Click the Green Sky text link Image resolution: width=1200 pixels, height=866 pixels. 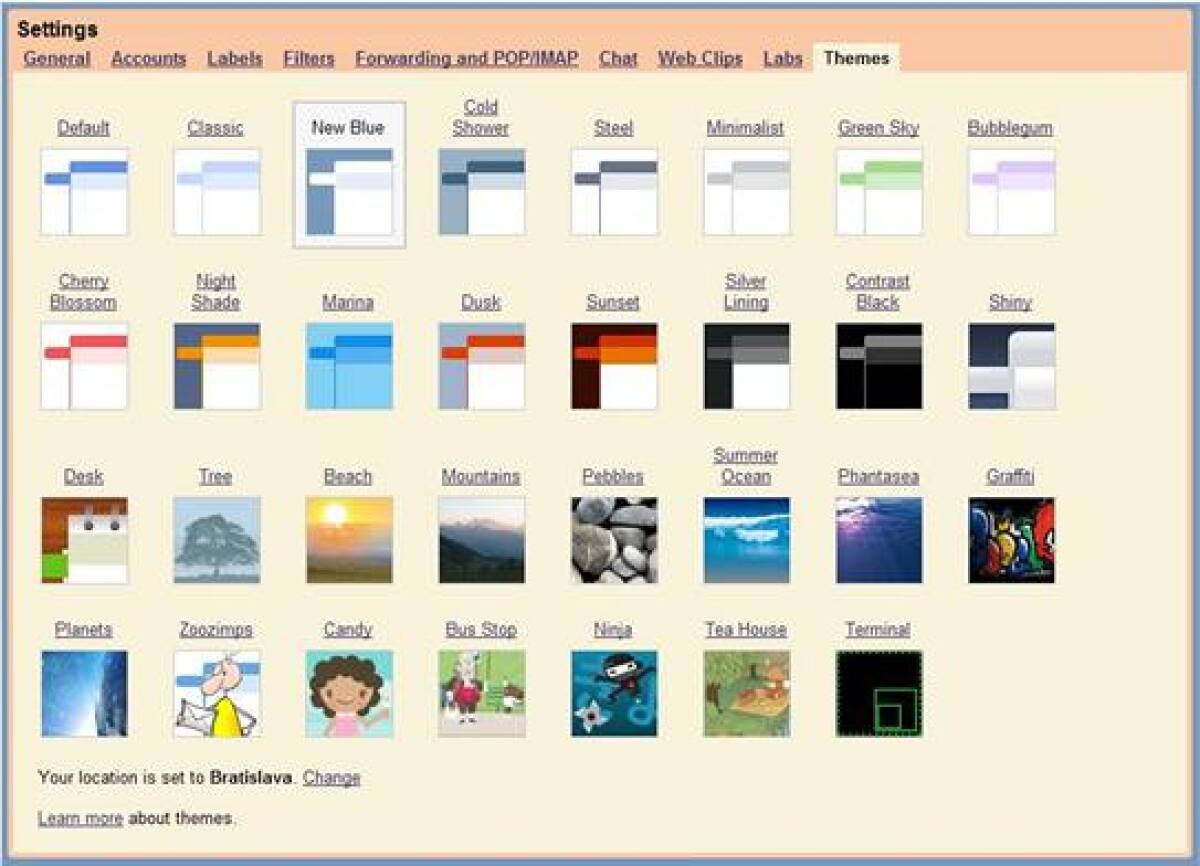(x=878, y=127)
